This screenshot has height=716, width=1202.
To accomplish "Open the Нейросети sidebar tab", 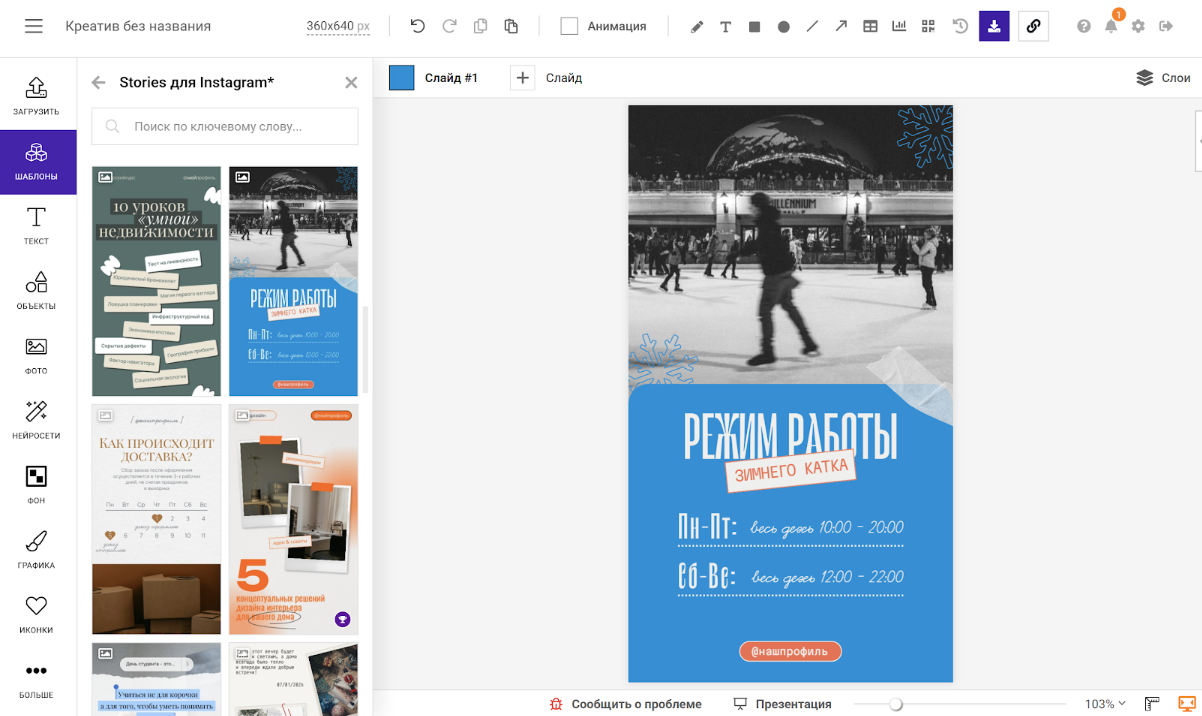I will click(x=37, y=420).
